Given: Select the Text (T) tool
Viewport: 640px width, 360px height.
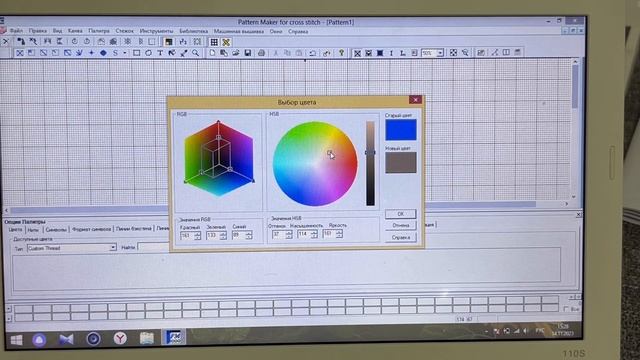Looking at the screenshot, I should 160,53.
